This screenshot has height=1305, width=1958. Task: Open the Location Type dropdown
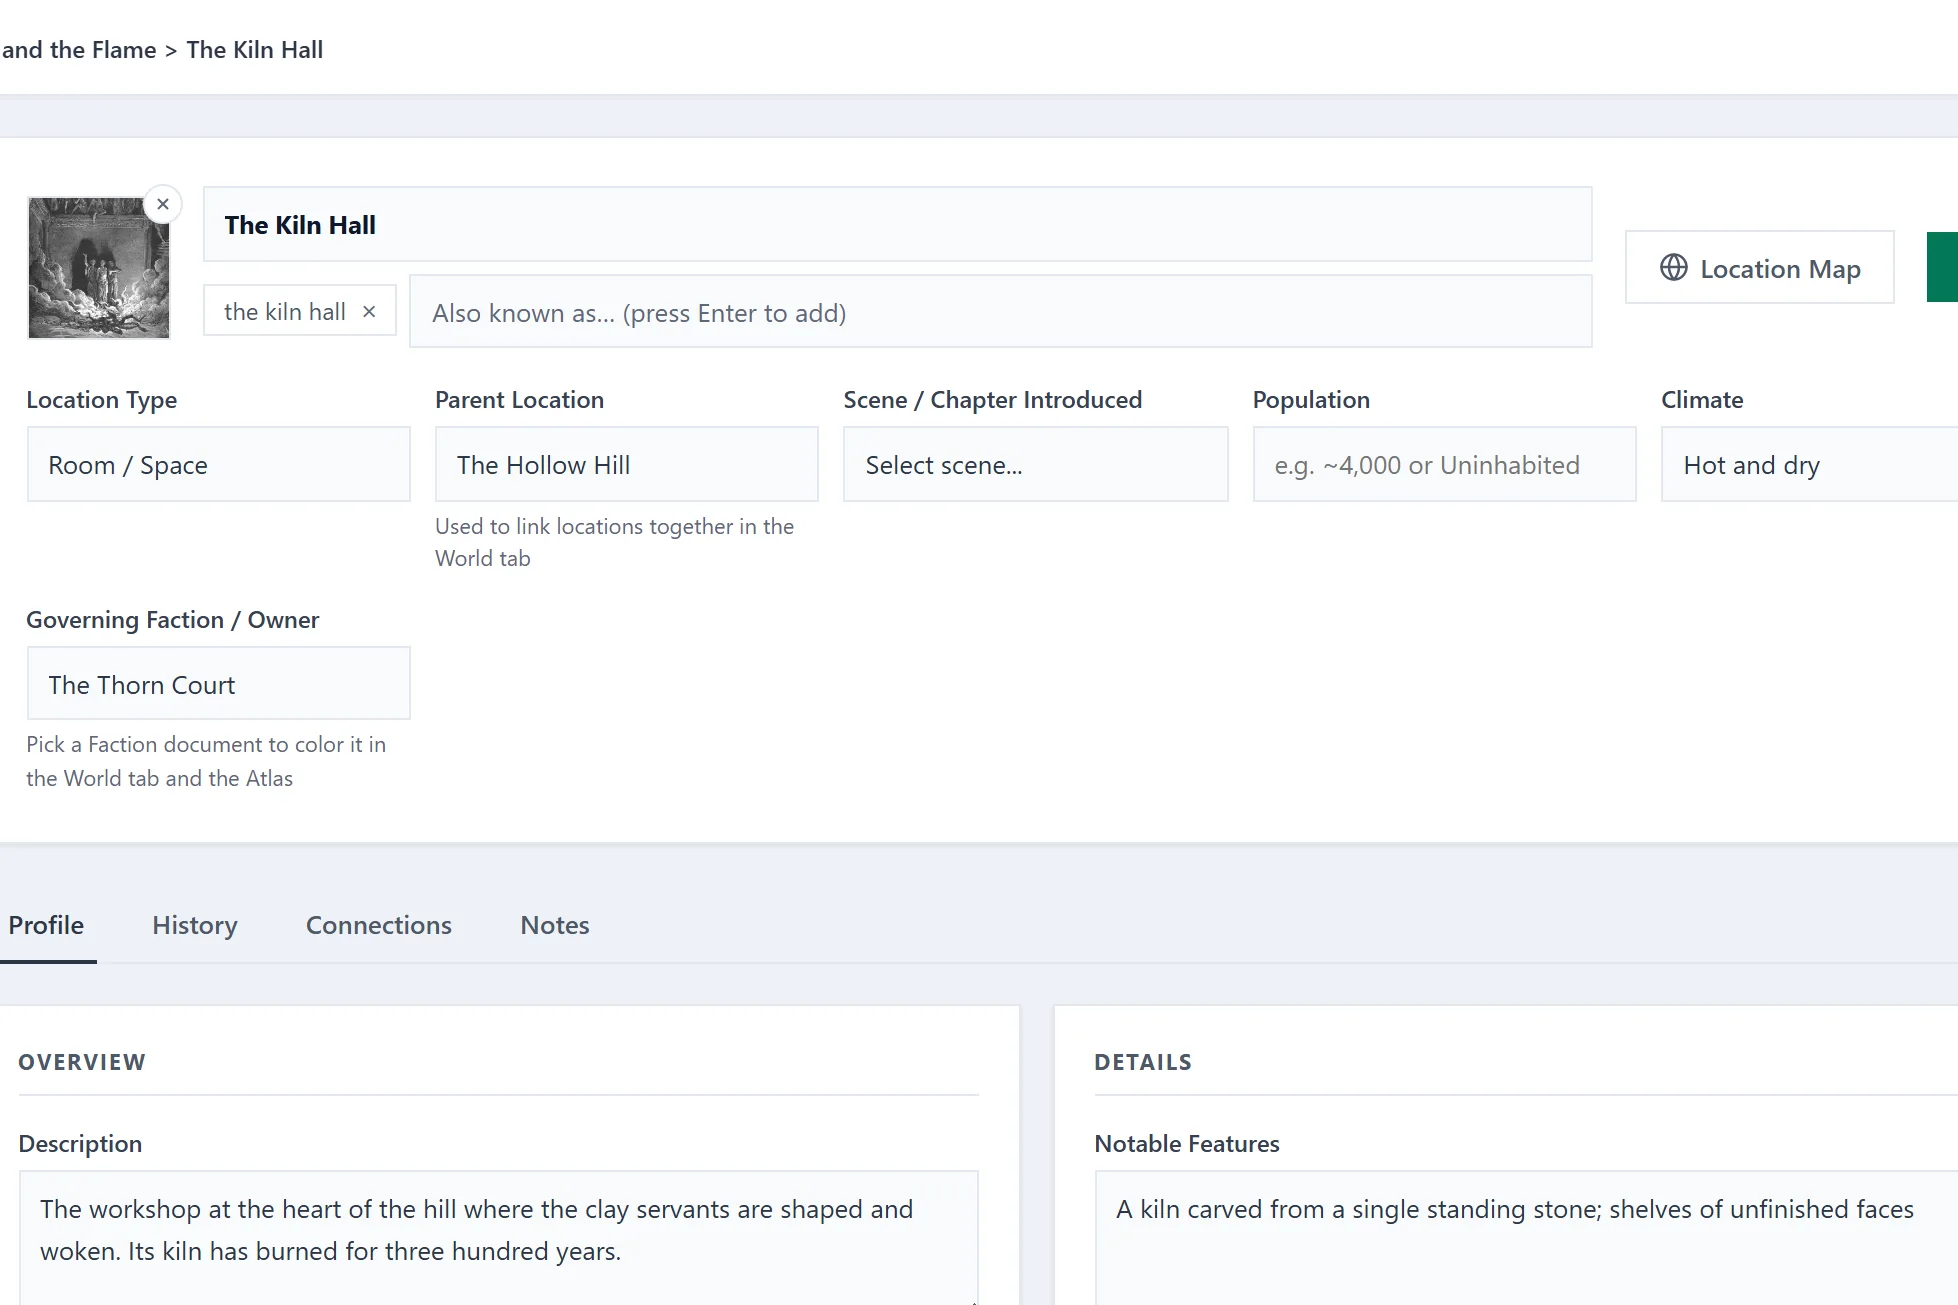[218, 465]
